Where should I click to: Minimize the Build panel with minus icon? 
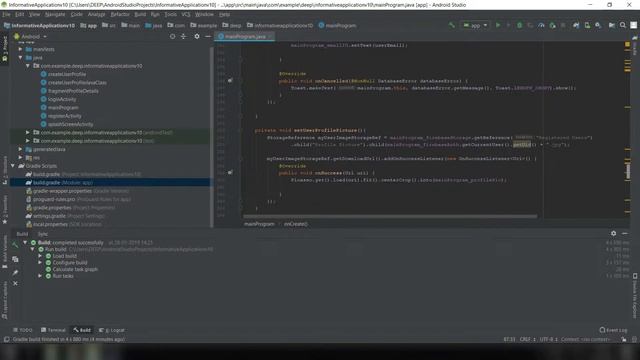625,233
